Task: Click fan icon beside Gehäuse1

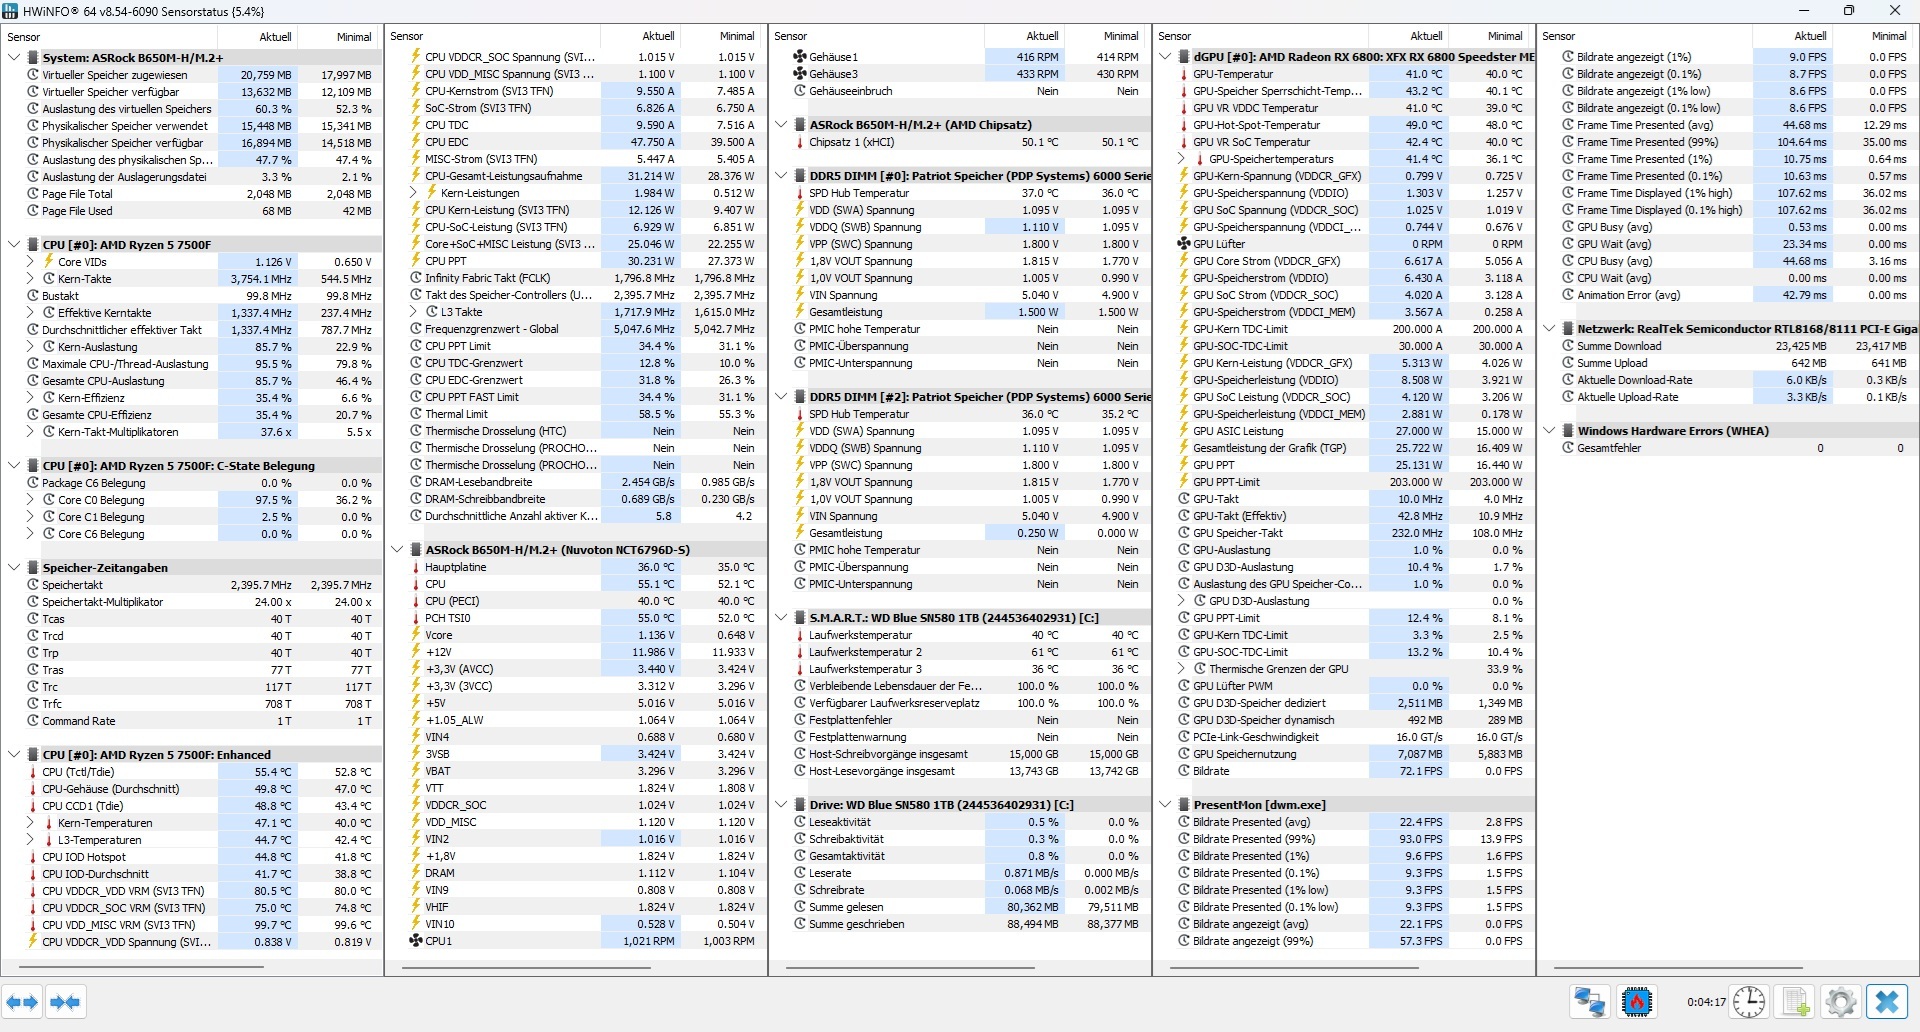Action: 799,57
